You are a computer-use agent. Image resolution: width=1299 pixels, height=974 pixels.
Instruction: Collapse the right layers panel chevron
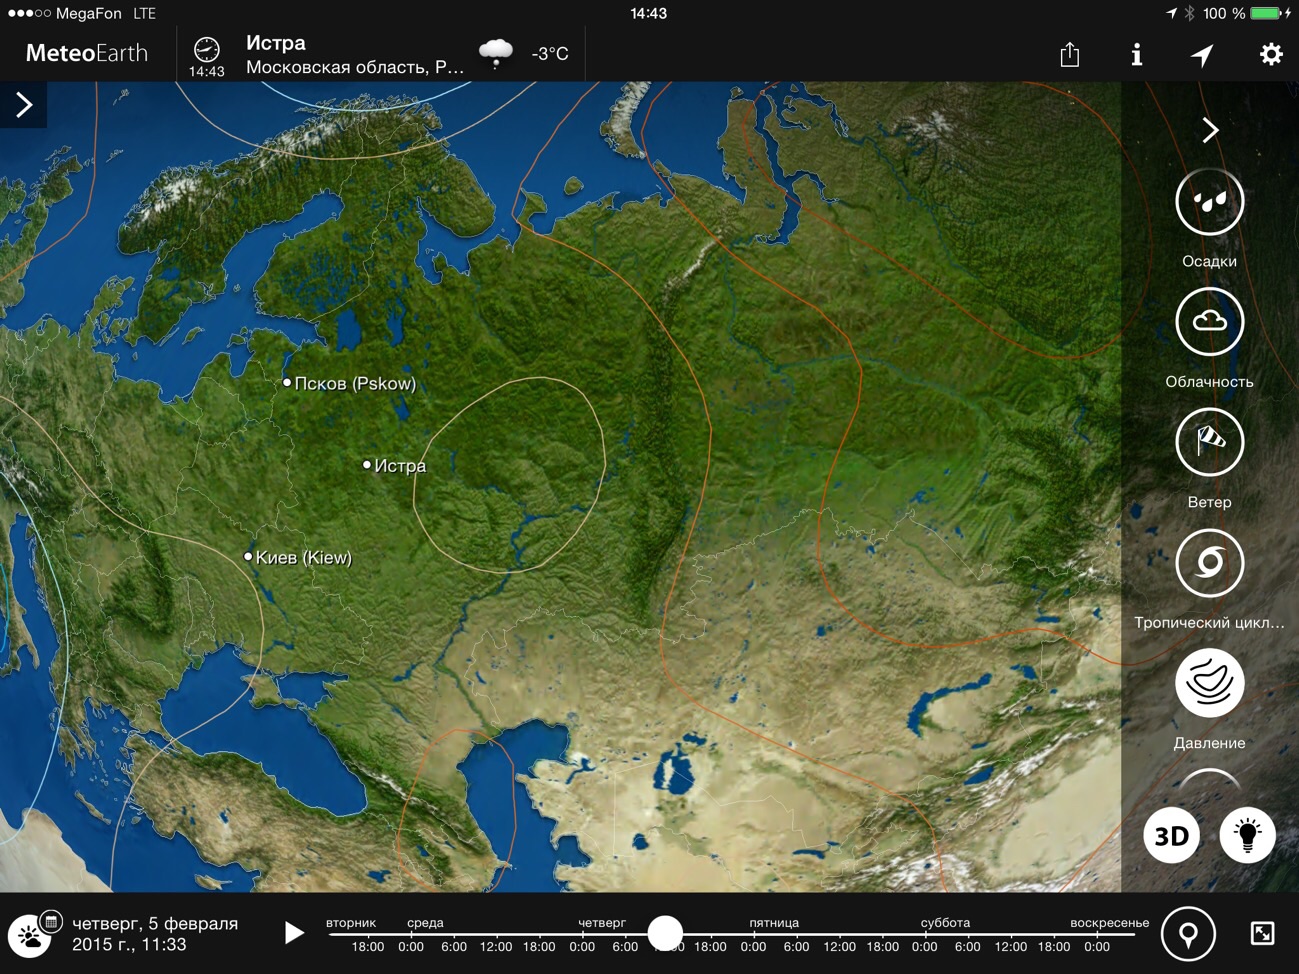tap(1210, 130)
